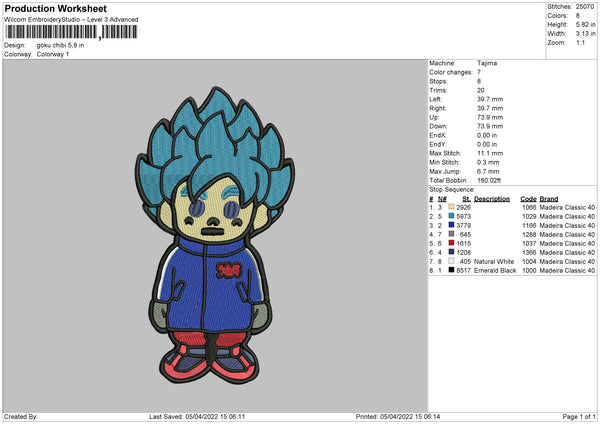This screenshot has height=424, width=600.
Task: Click the 'N#' column header
Action: (x=442, y=199)
